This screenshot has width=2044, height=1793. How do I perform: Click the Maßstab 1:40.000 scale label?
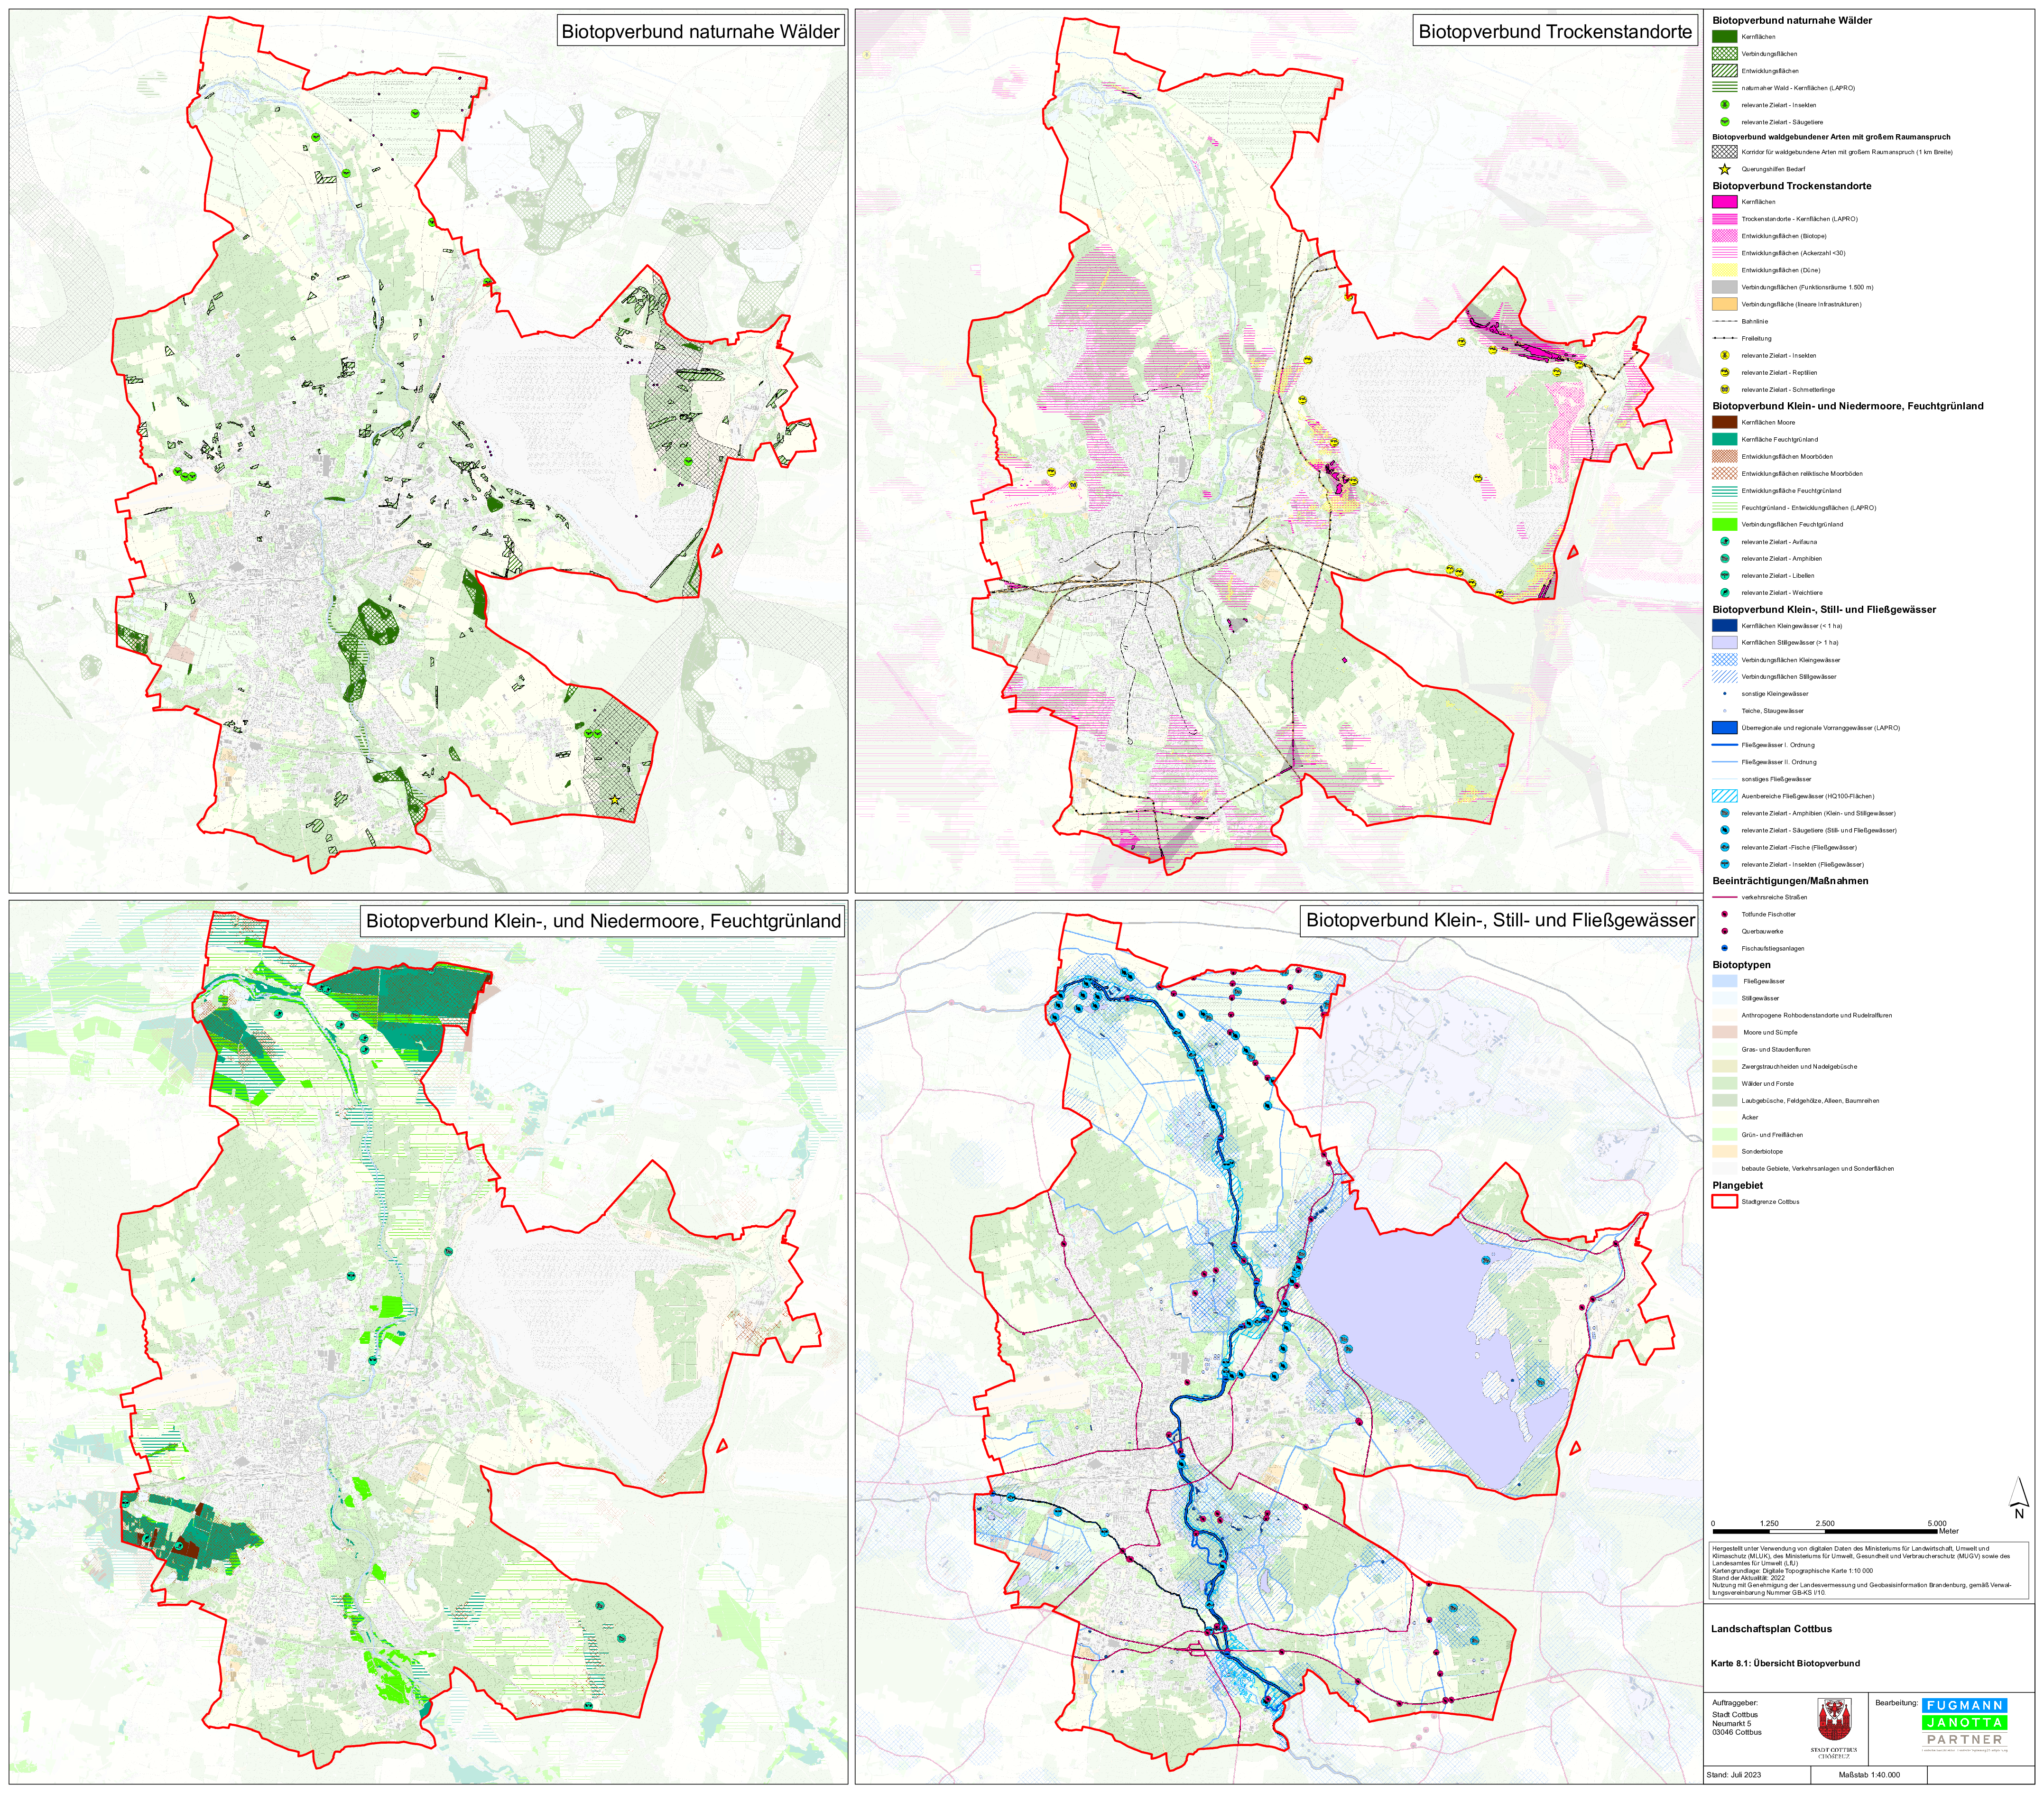point(1869,1775)
